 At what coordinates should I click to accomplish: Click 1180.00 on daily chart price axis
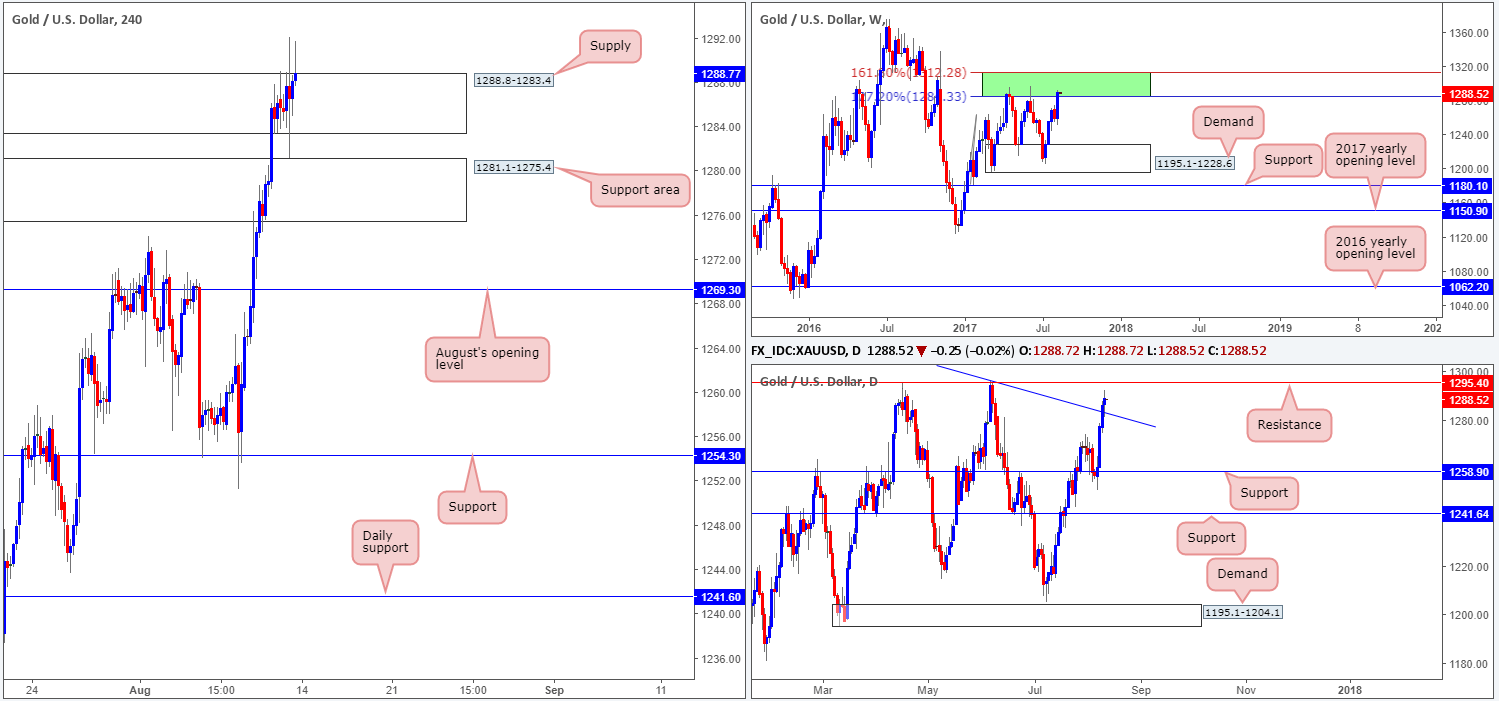[1470, 664]
